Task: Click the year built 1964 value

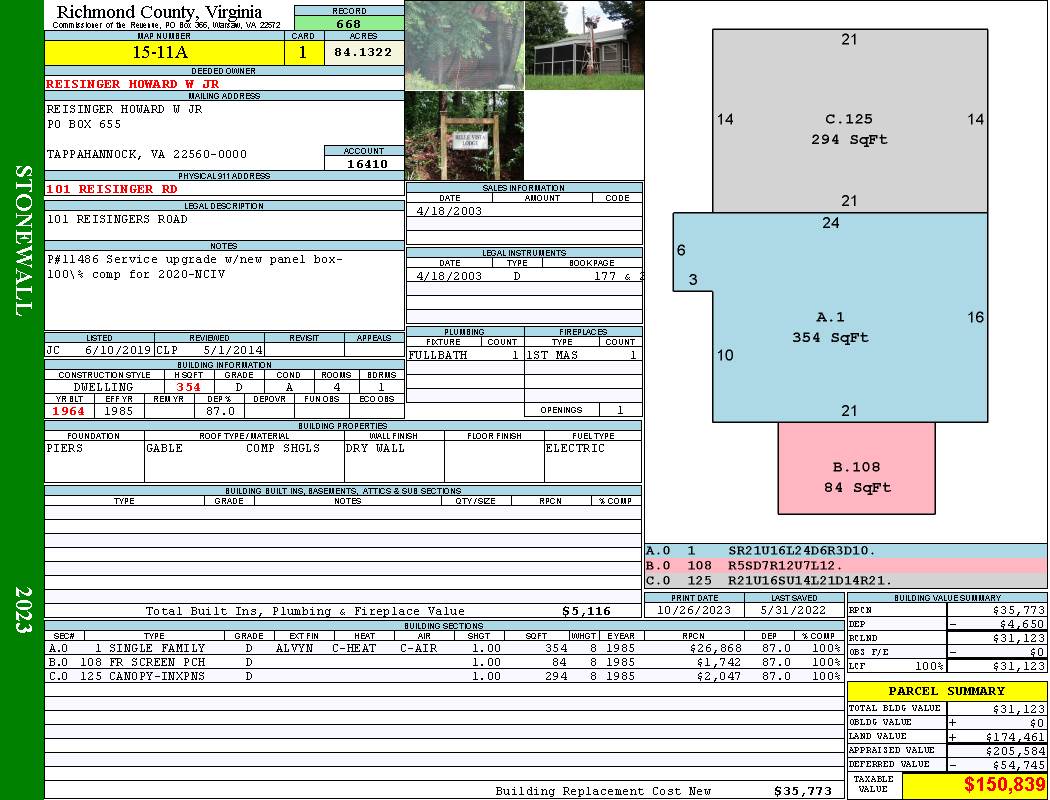Action: 70,411
